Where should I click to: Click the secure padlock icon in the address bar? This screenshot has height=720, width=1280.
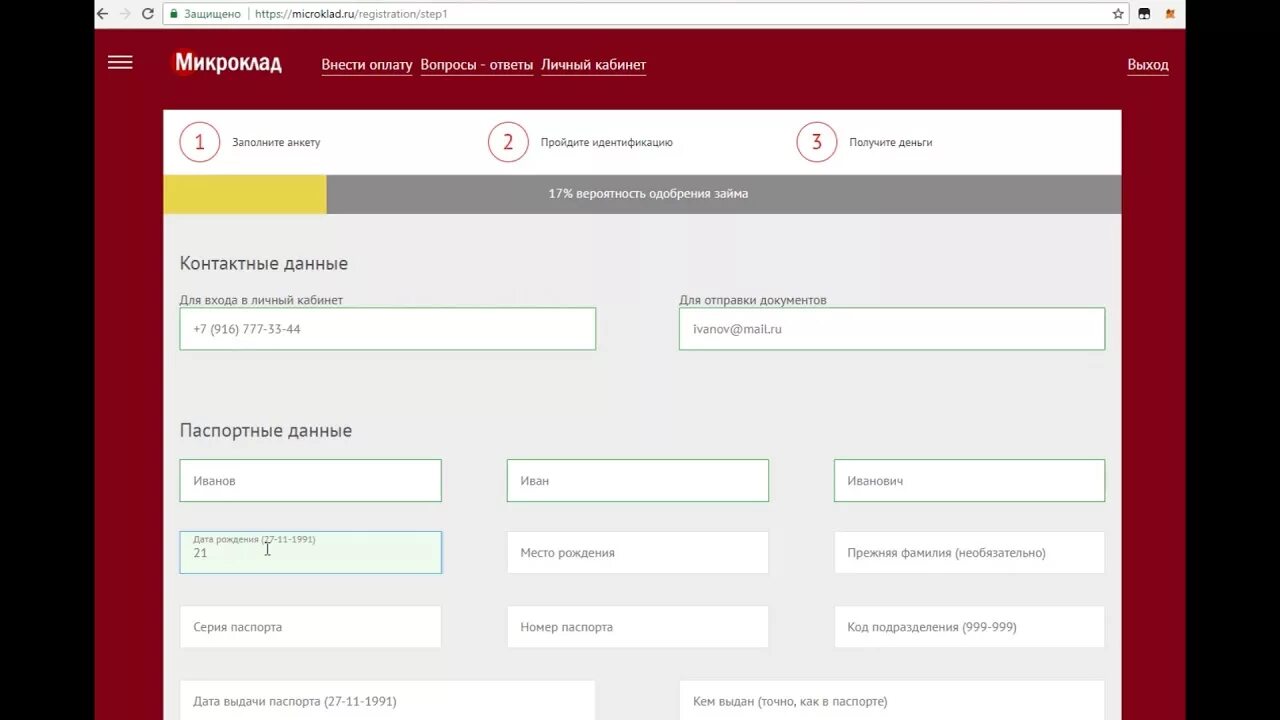[x=174, y=14]
